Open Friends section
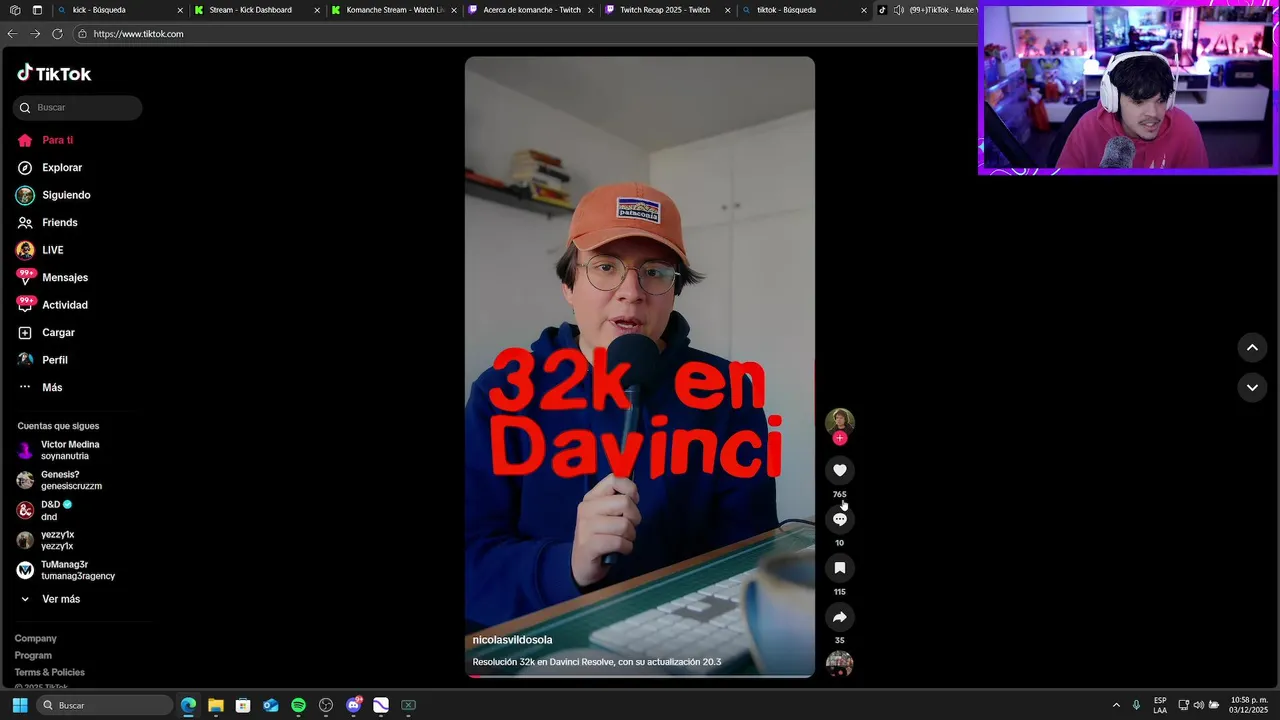 point(47,222)
